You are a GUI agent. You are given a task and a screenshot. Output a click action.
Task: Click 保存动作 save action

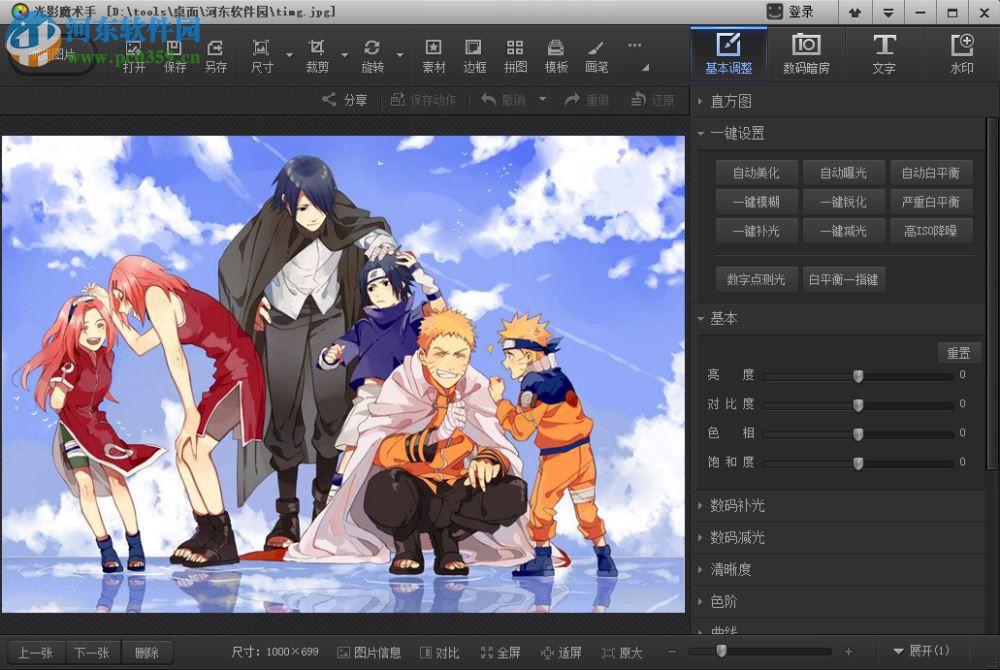pos(423,99)
